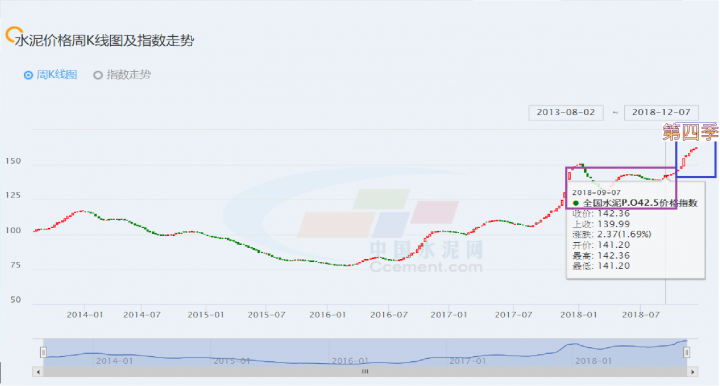This screenshot has height=386, width=720.
Task: Click the chart title 水泥价格周K线图及指数走势
Action: click(x=105, y=41)
